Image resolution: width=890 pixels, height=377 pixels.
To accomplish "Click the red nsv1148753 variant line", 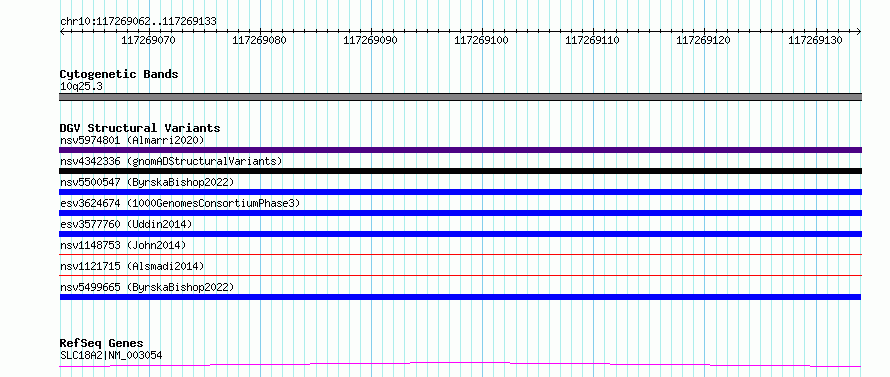I will pyautogui.click(x=460, y=255).
